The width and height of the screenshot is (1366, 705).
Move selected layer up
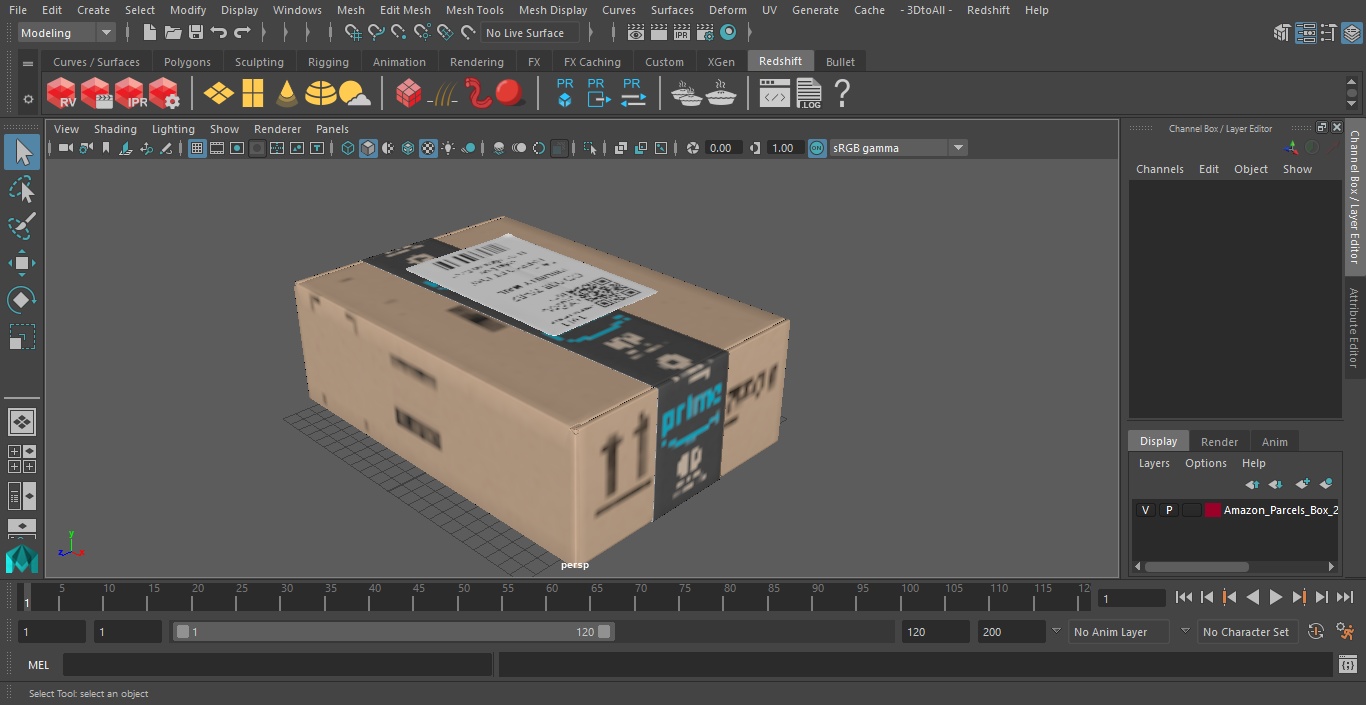pyautogui.click(x=1252, y=484)
